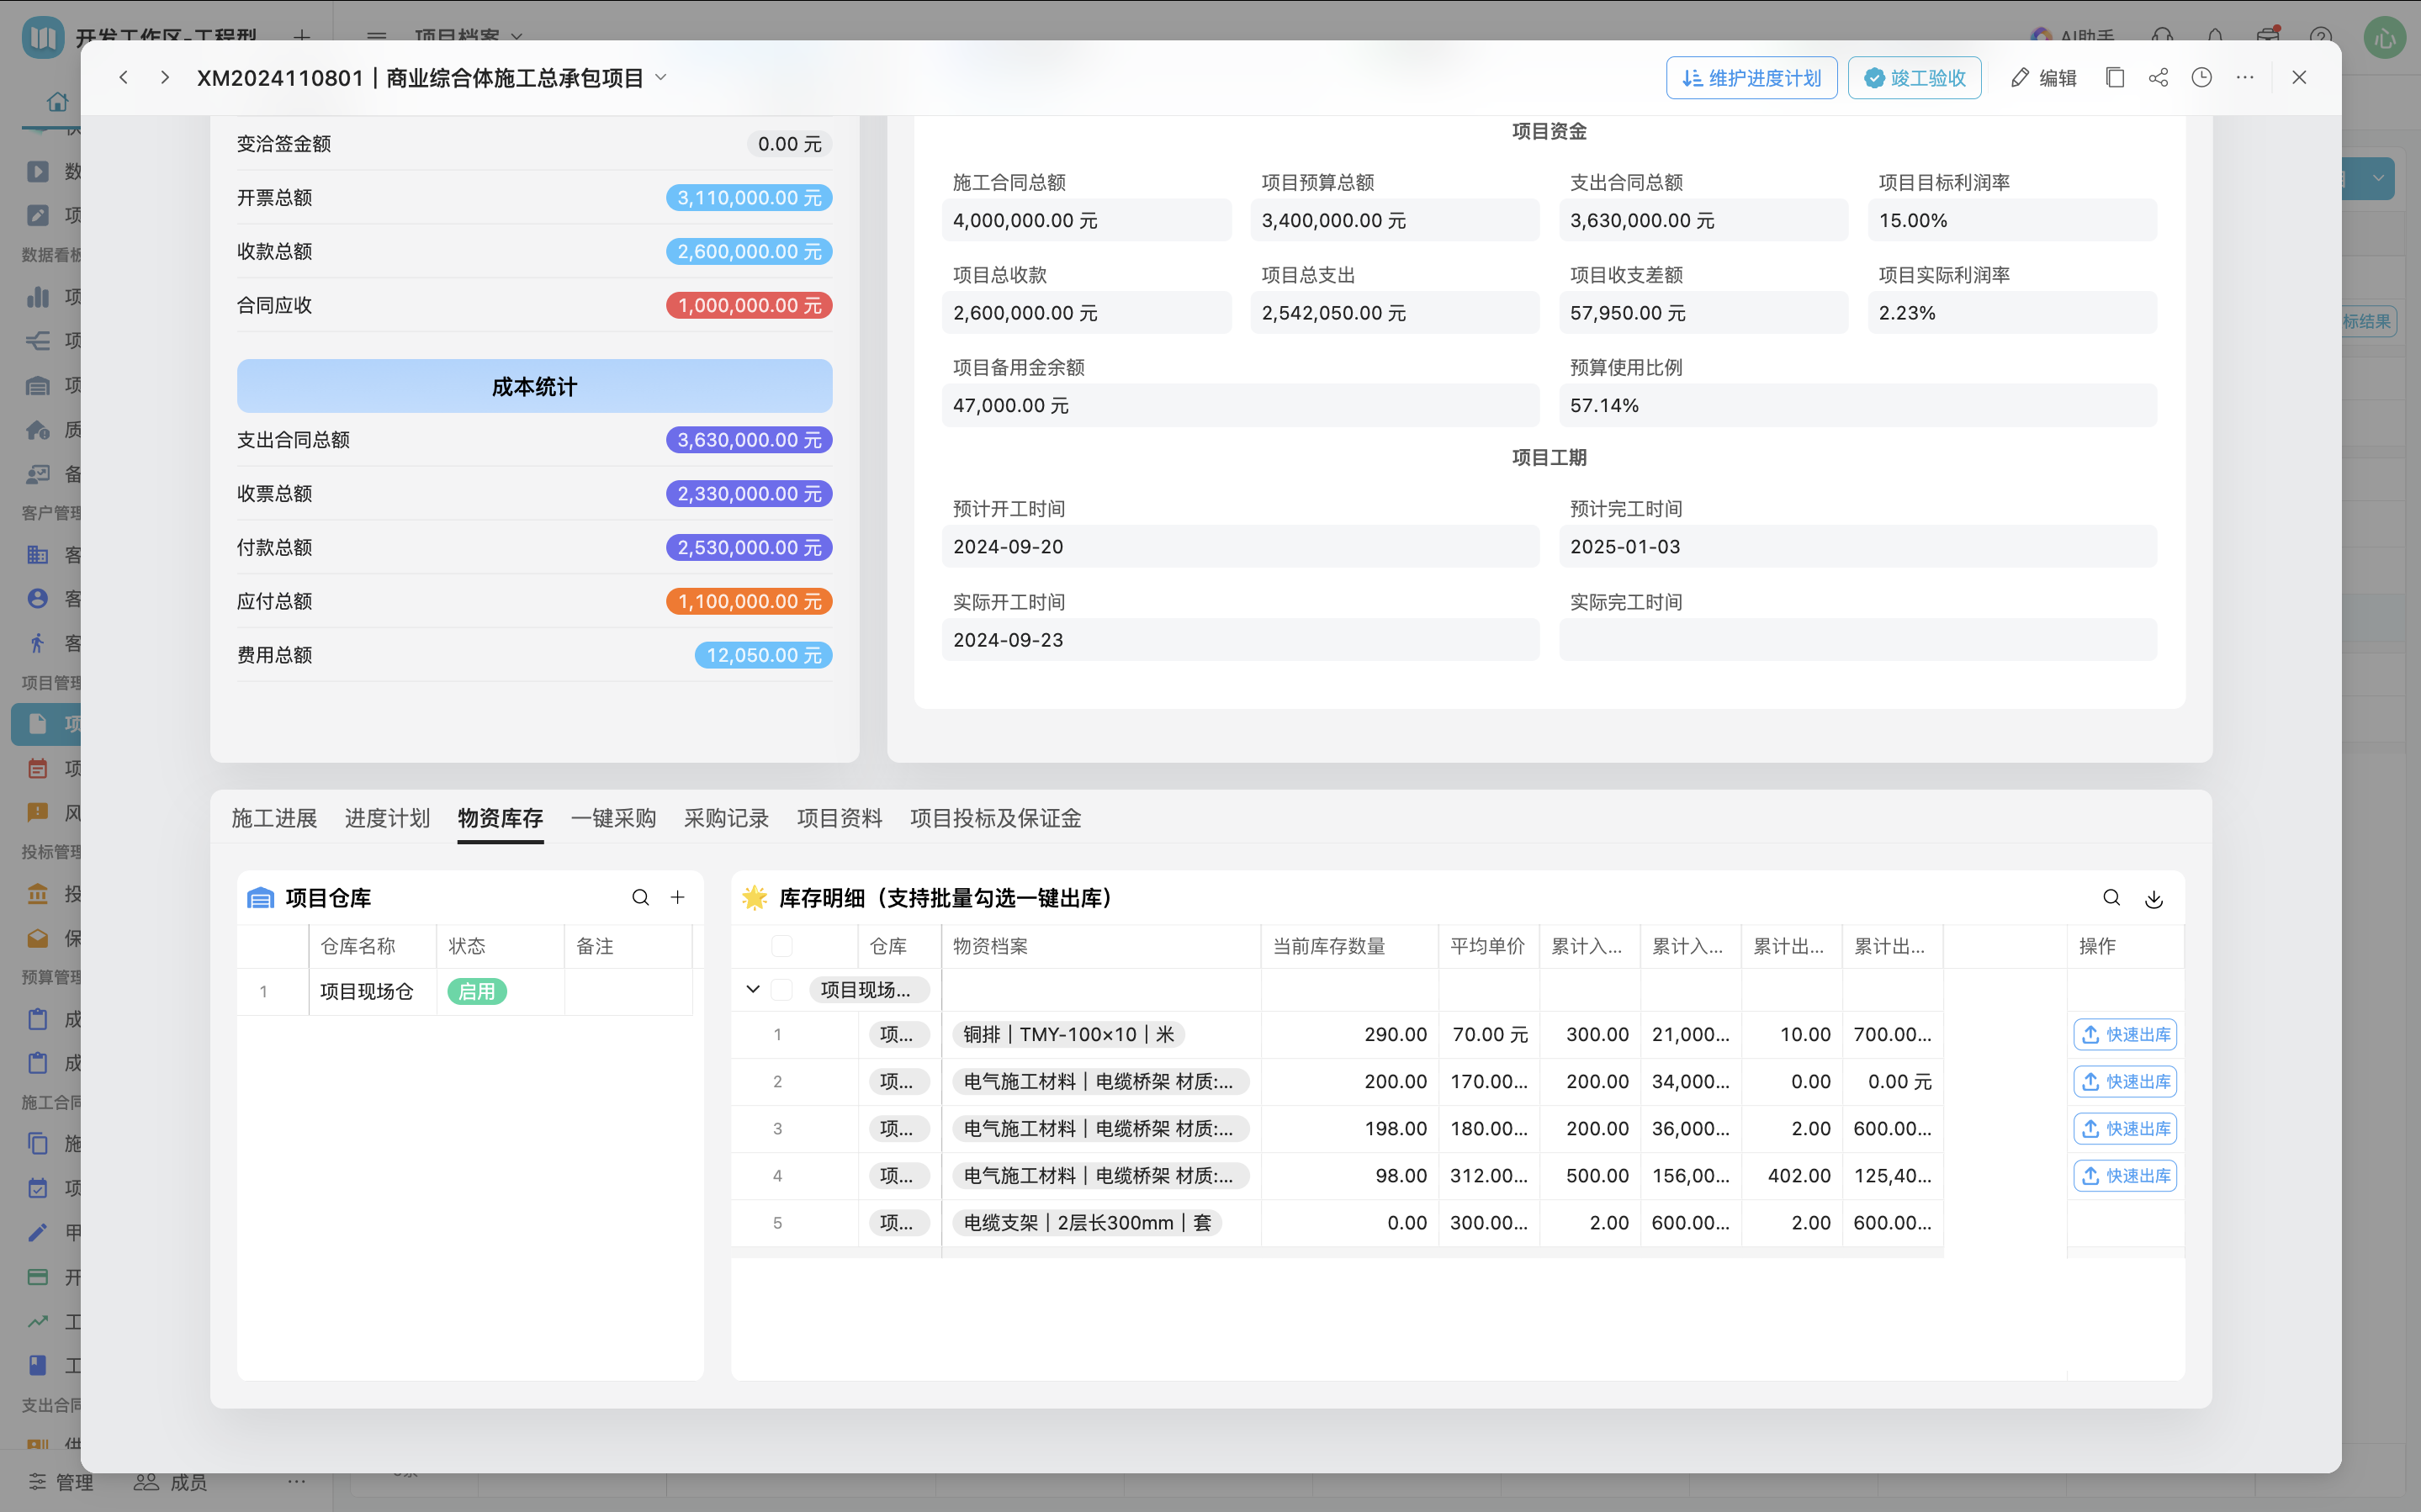Click 预计开工时间 field 2024-09-20
The height and width of the screenshot is (1512, 2421).
click(x=1240, y=547)
